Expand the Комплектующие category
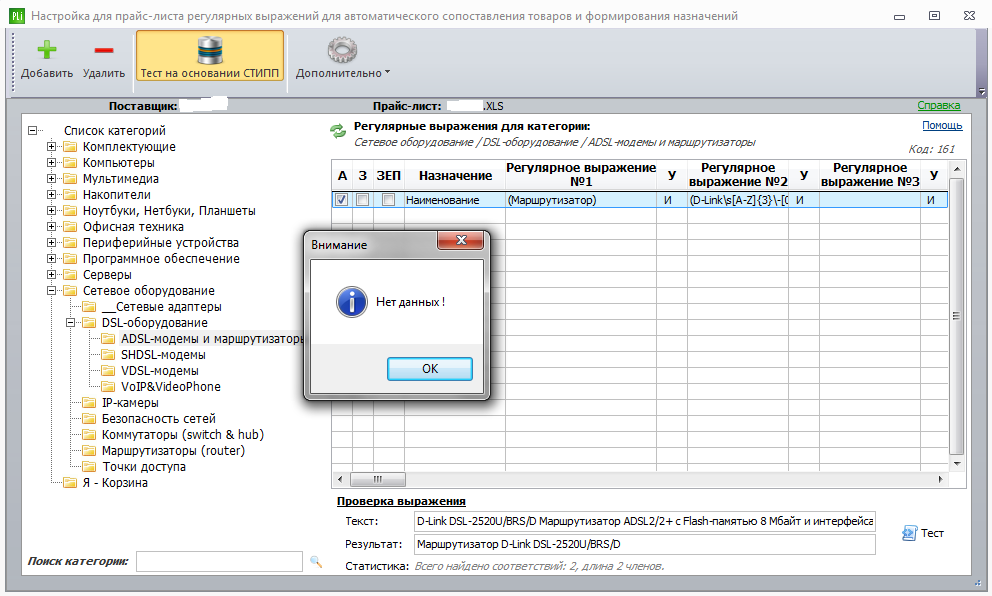 pyautogui.click(x=51, y=147)
